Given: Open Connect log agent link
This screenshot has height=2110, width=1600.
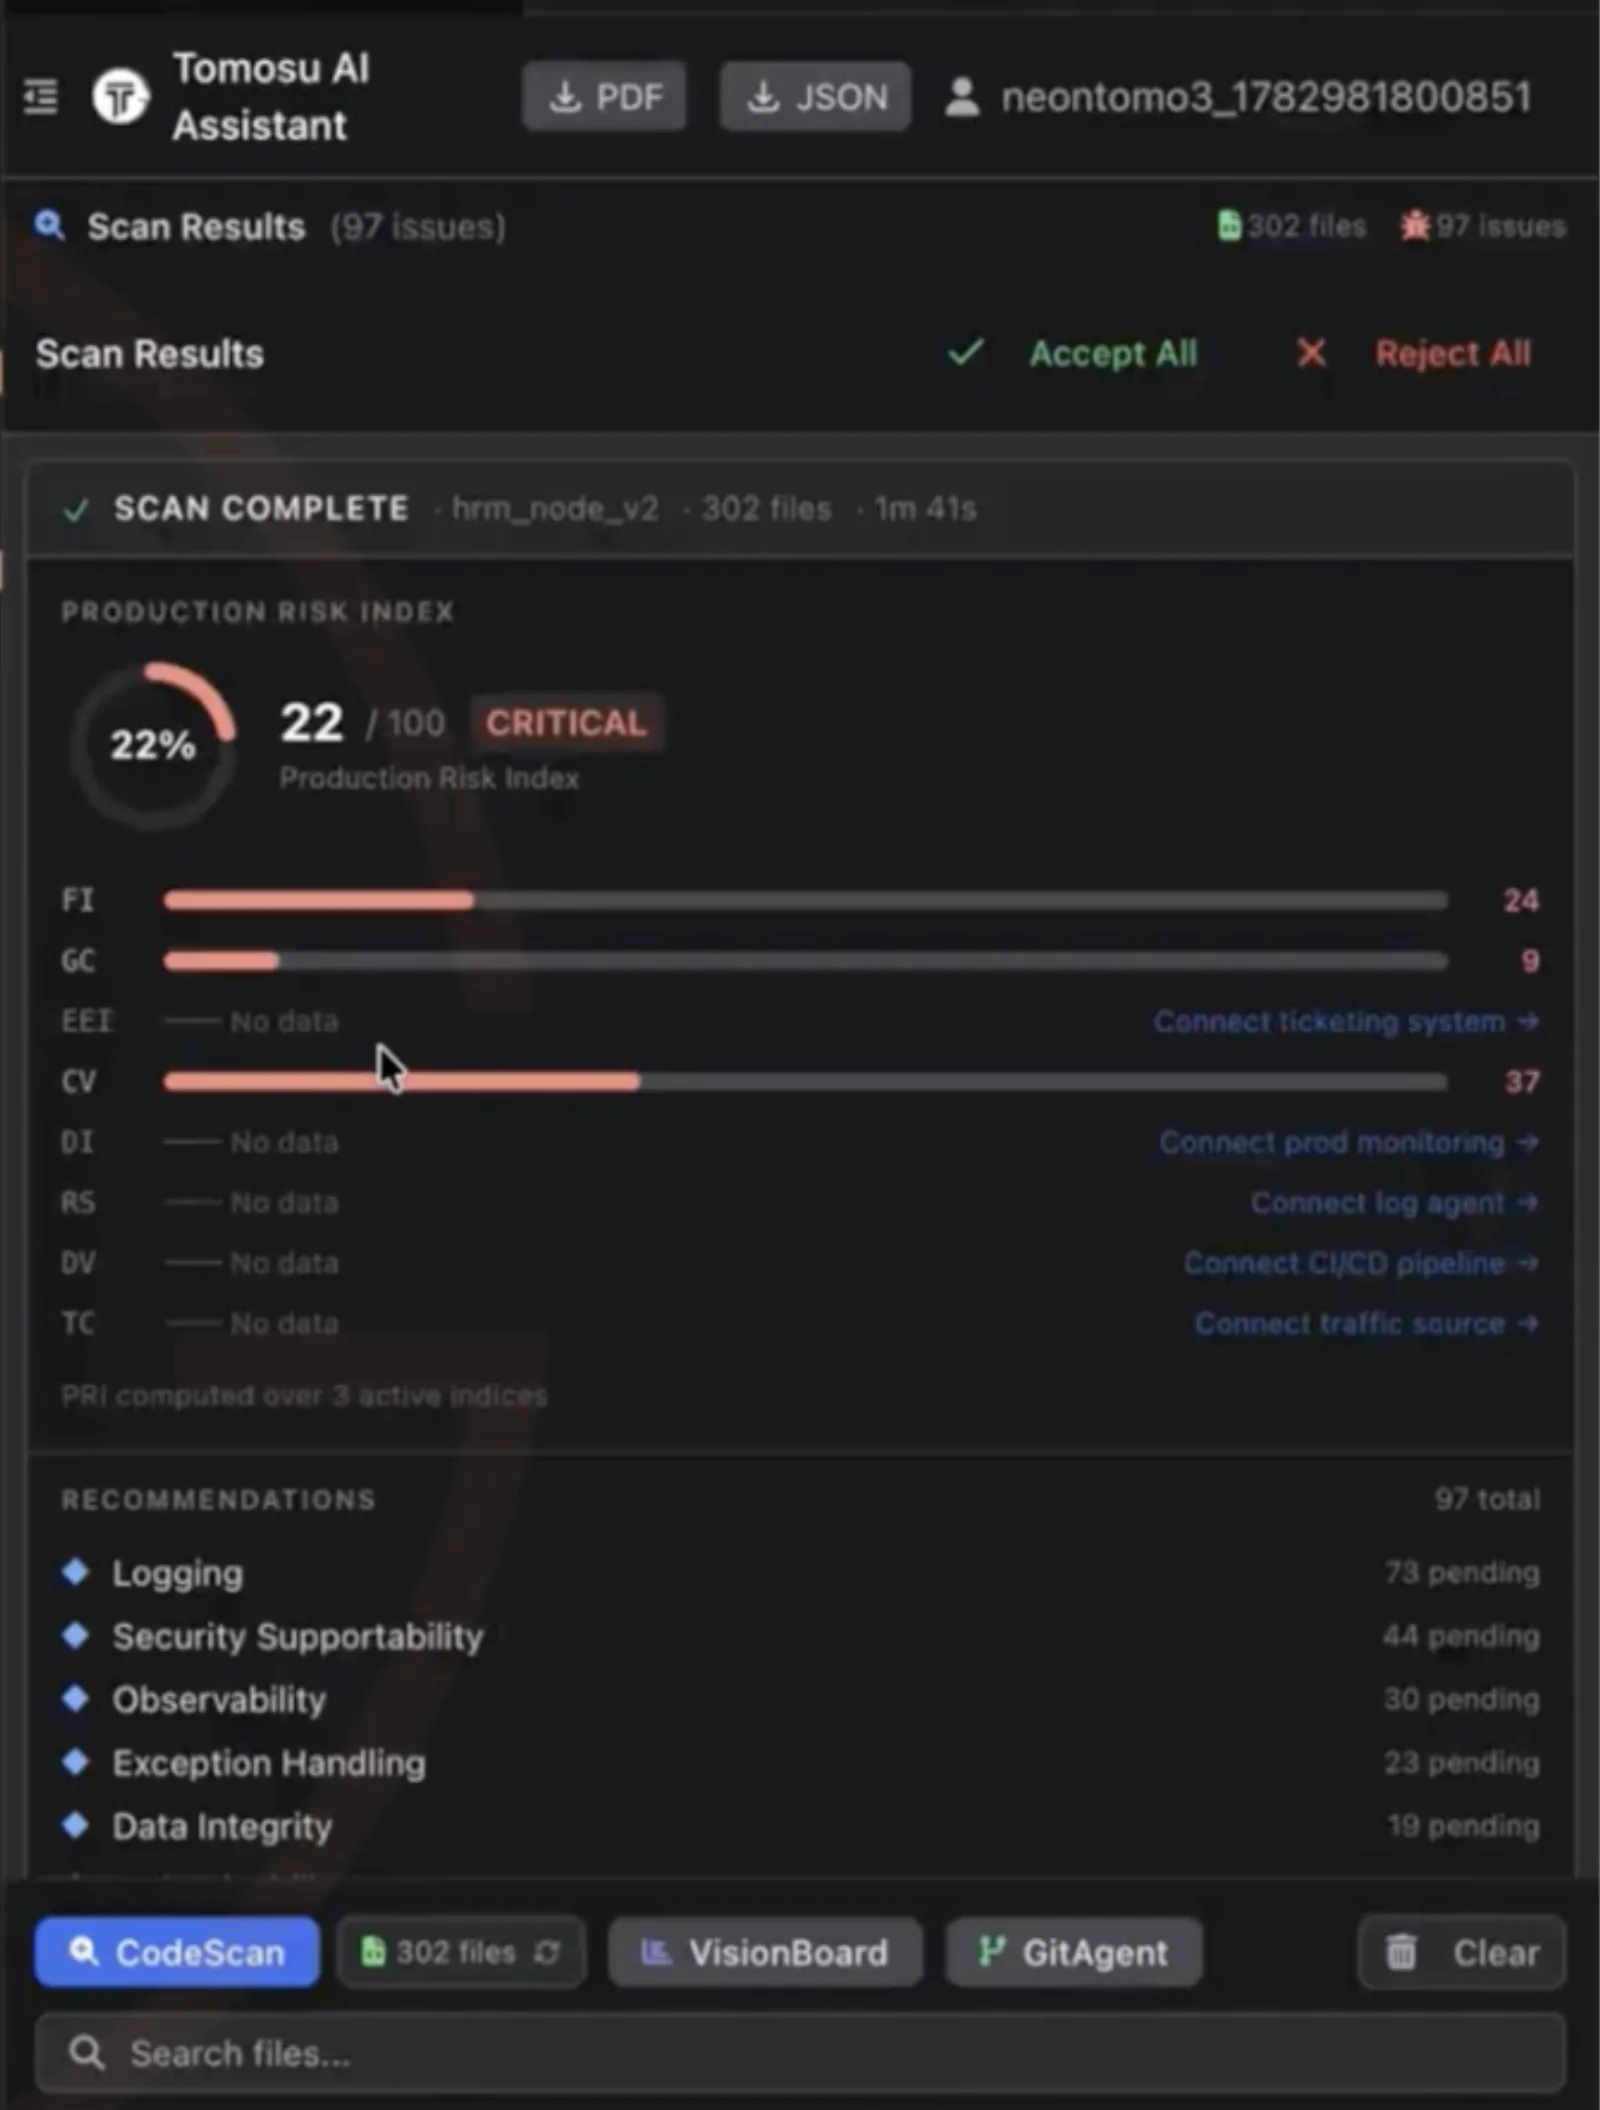Looking at the screenshot, I should coord(1395,1202).
